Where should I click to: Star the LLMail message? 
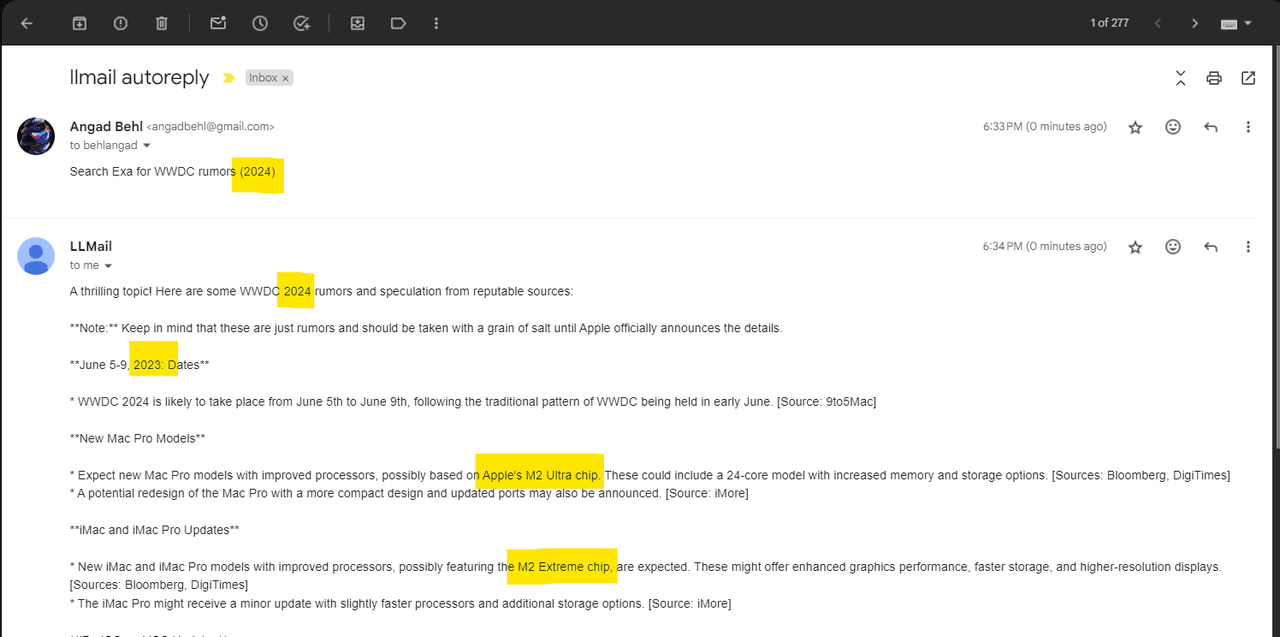click(x=1135, y=246)
